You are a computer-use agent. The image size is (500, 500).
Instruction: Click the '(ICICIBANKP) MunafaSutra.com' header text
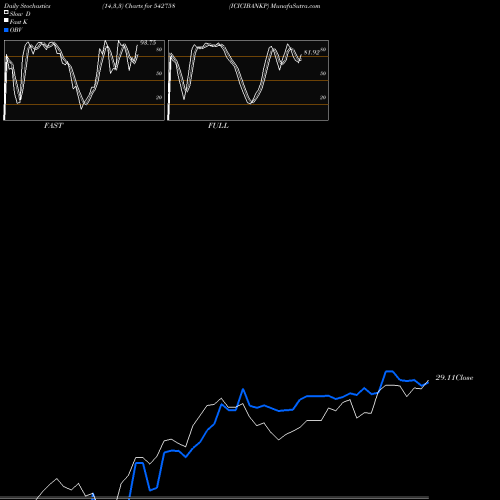coord(274,6)
